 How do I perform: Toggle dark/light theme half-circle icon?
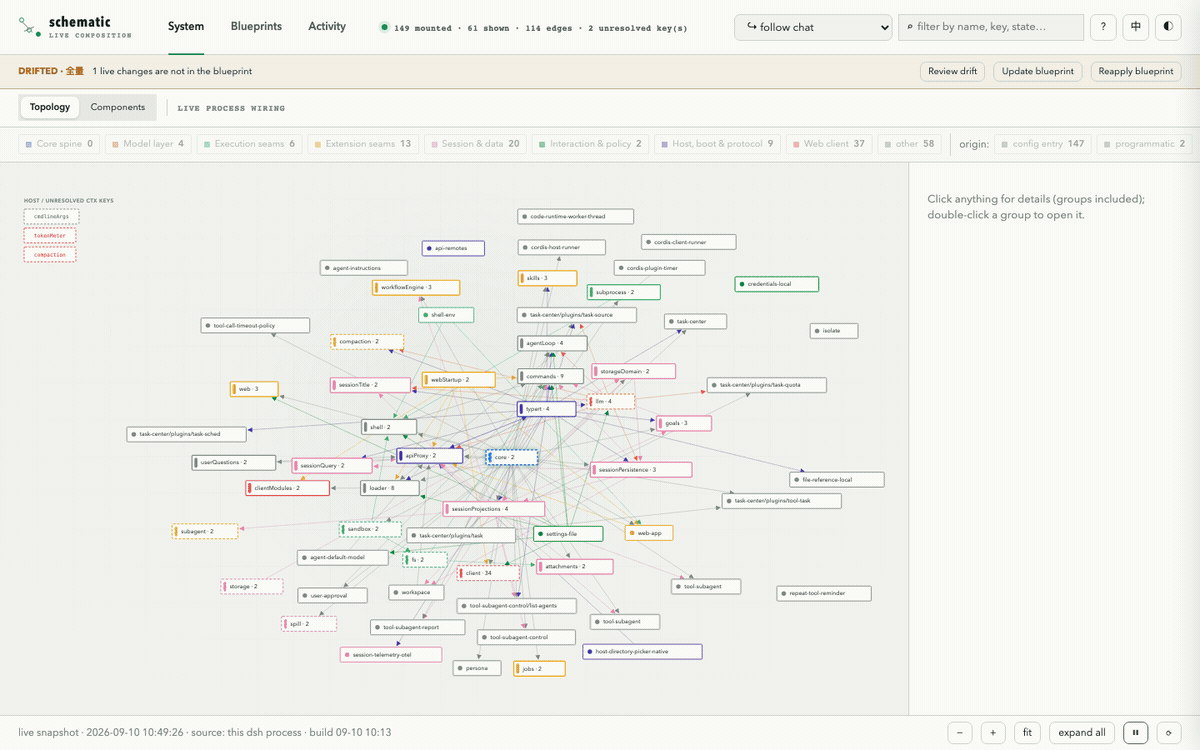tap(1167, 27)
